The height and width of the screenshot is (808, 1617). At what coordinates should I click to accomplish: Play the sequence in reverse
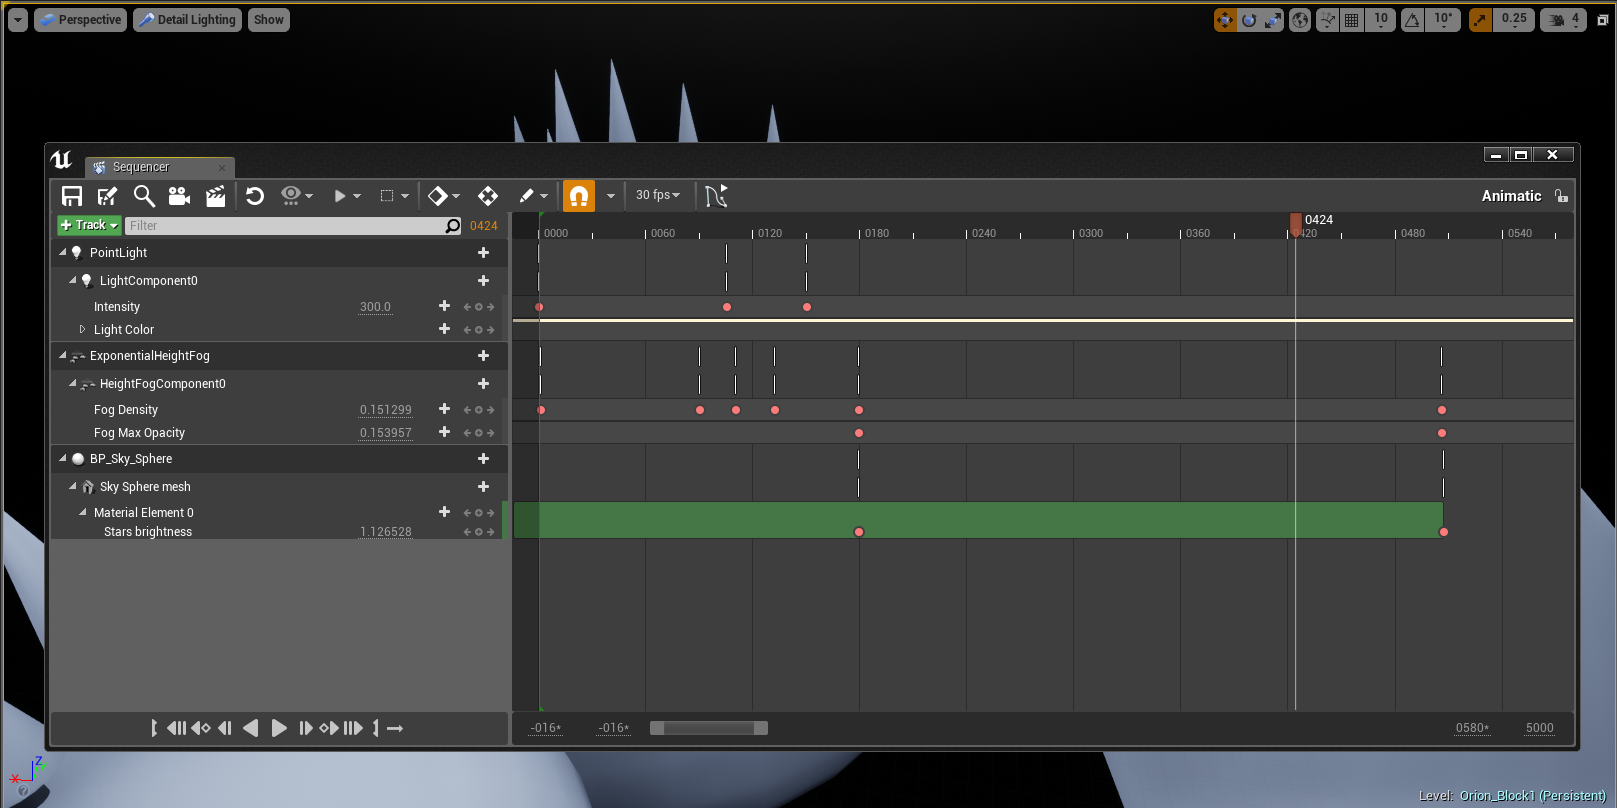point(251,728)
